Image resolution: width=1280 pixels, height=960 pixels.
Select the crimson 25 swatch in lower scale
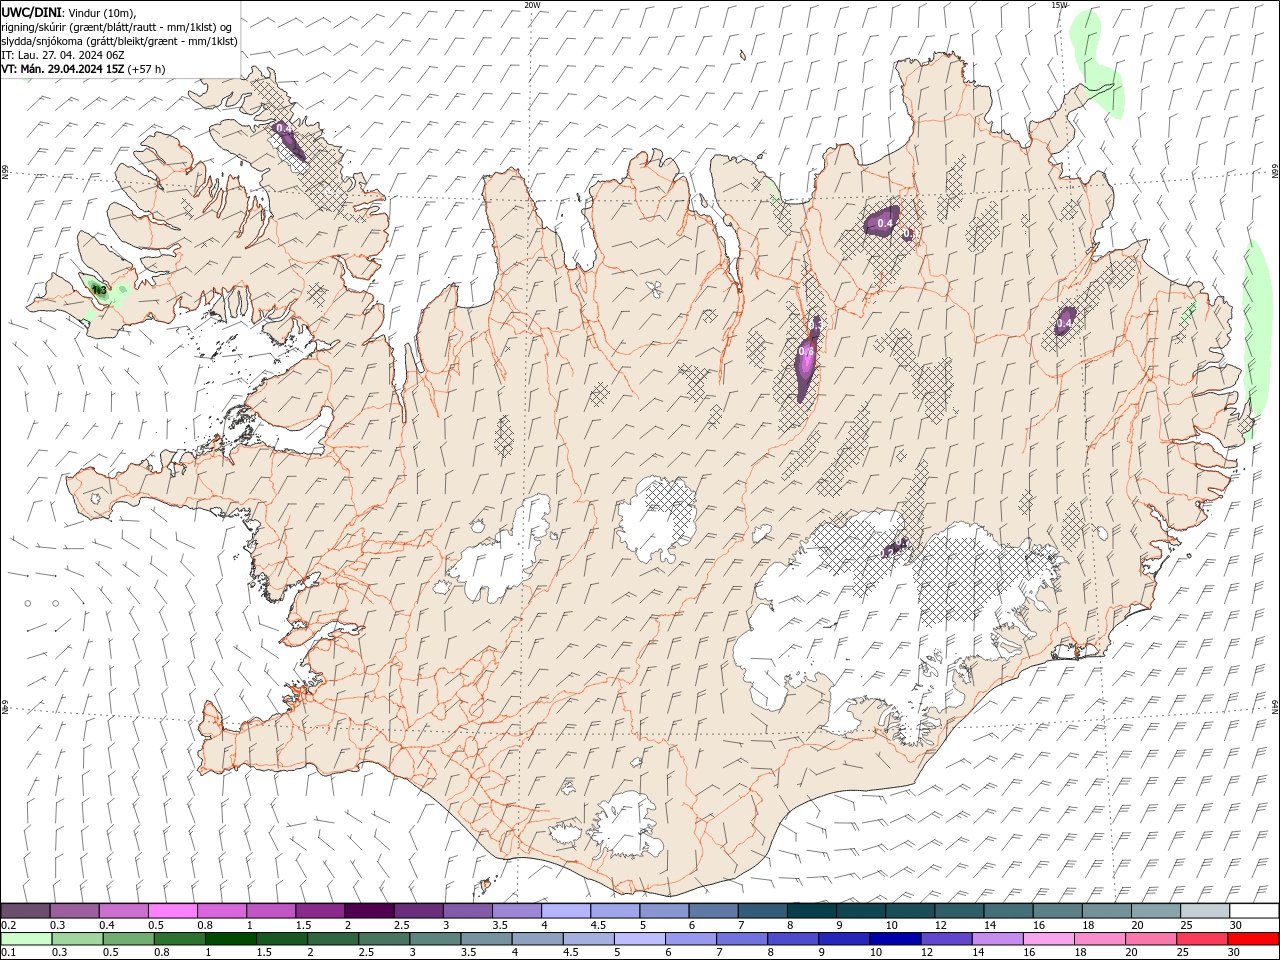pos(1202,939)
